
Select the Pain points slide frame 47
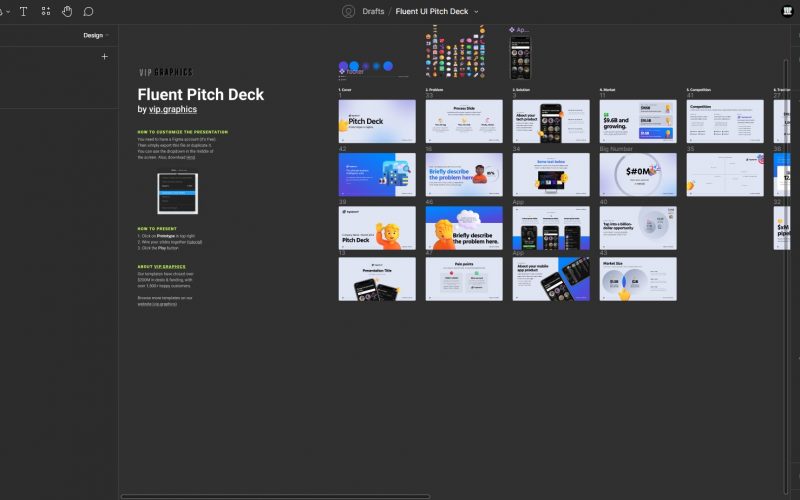click(464, 279)
